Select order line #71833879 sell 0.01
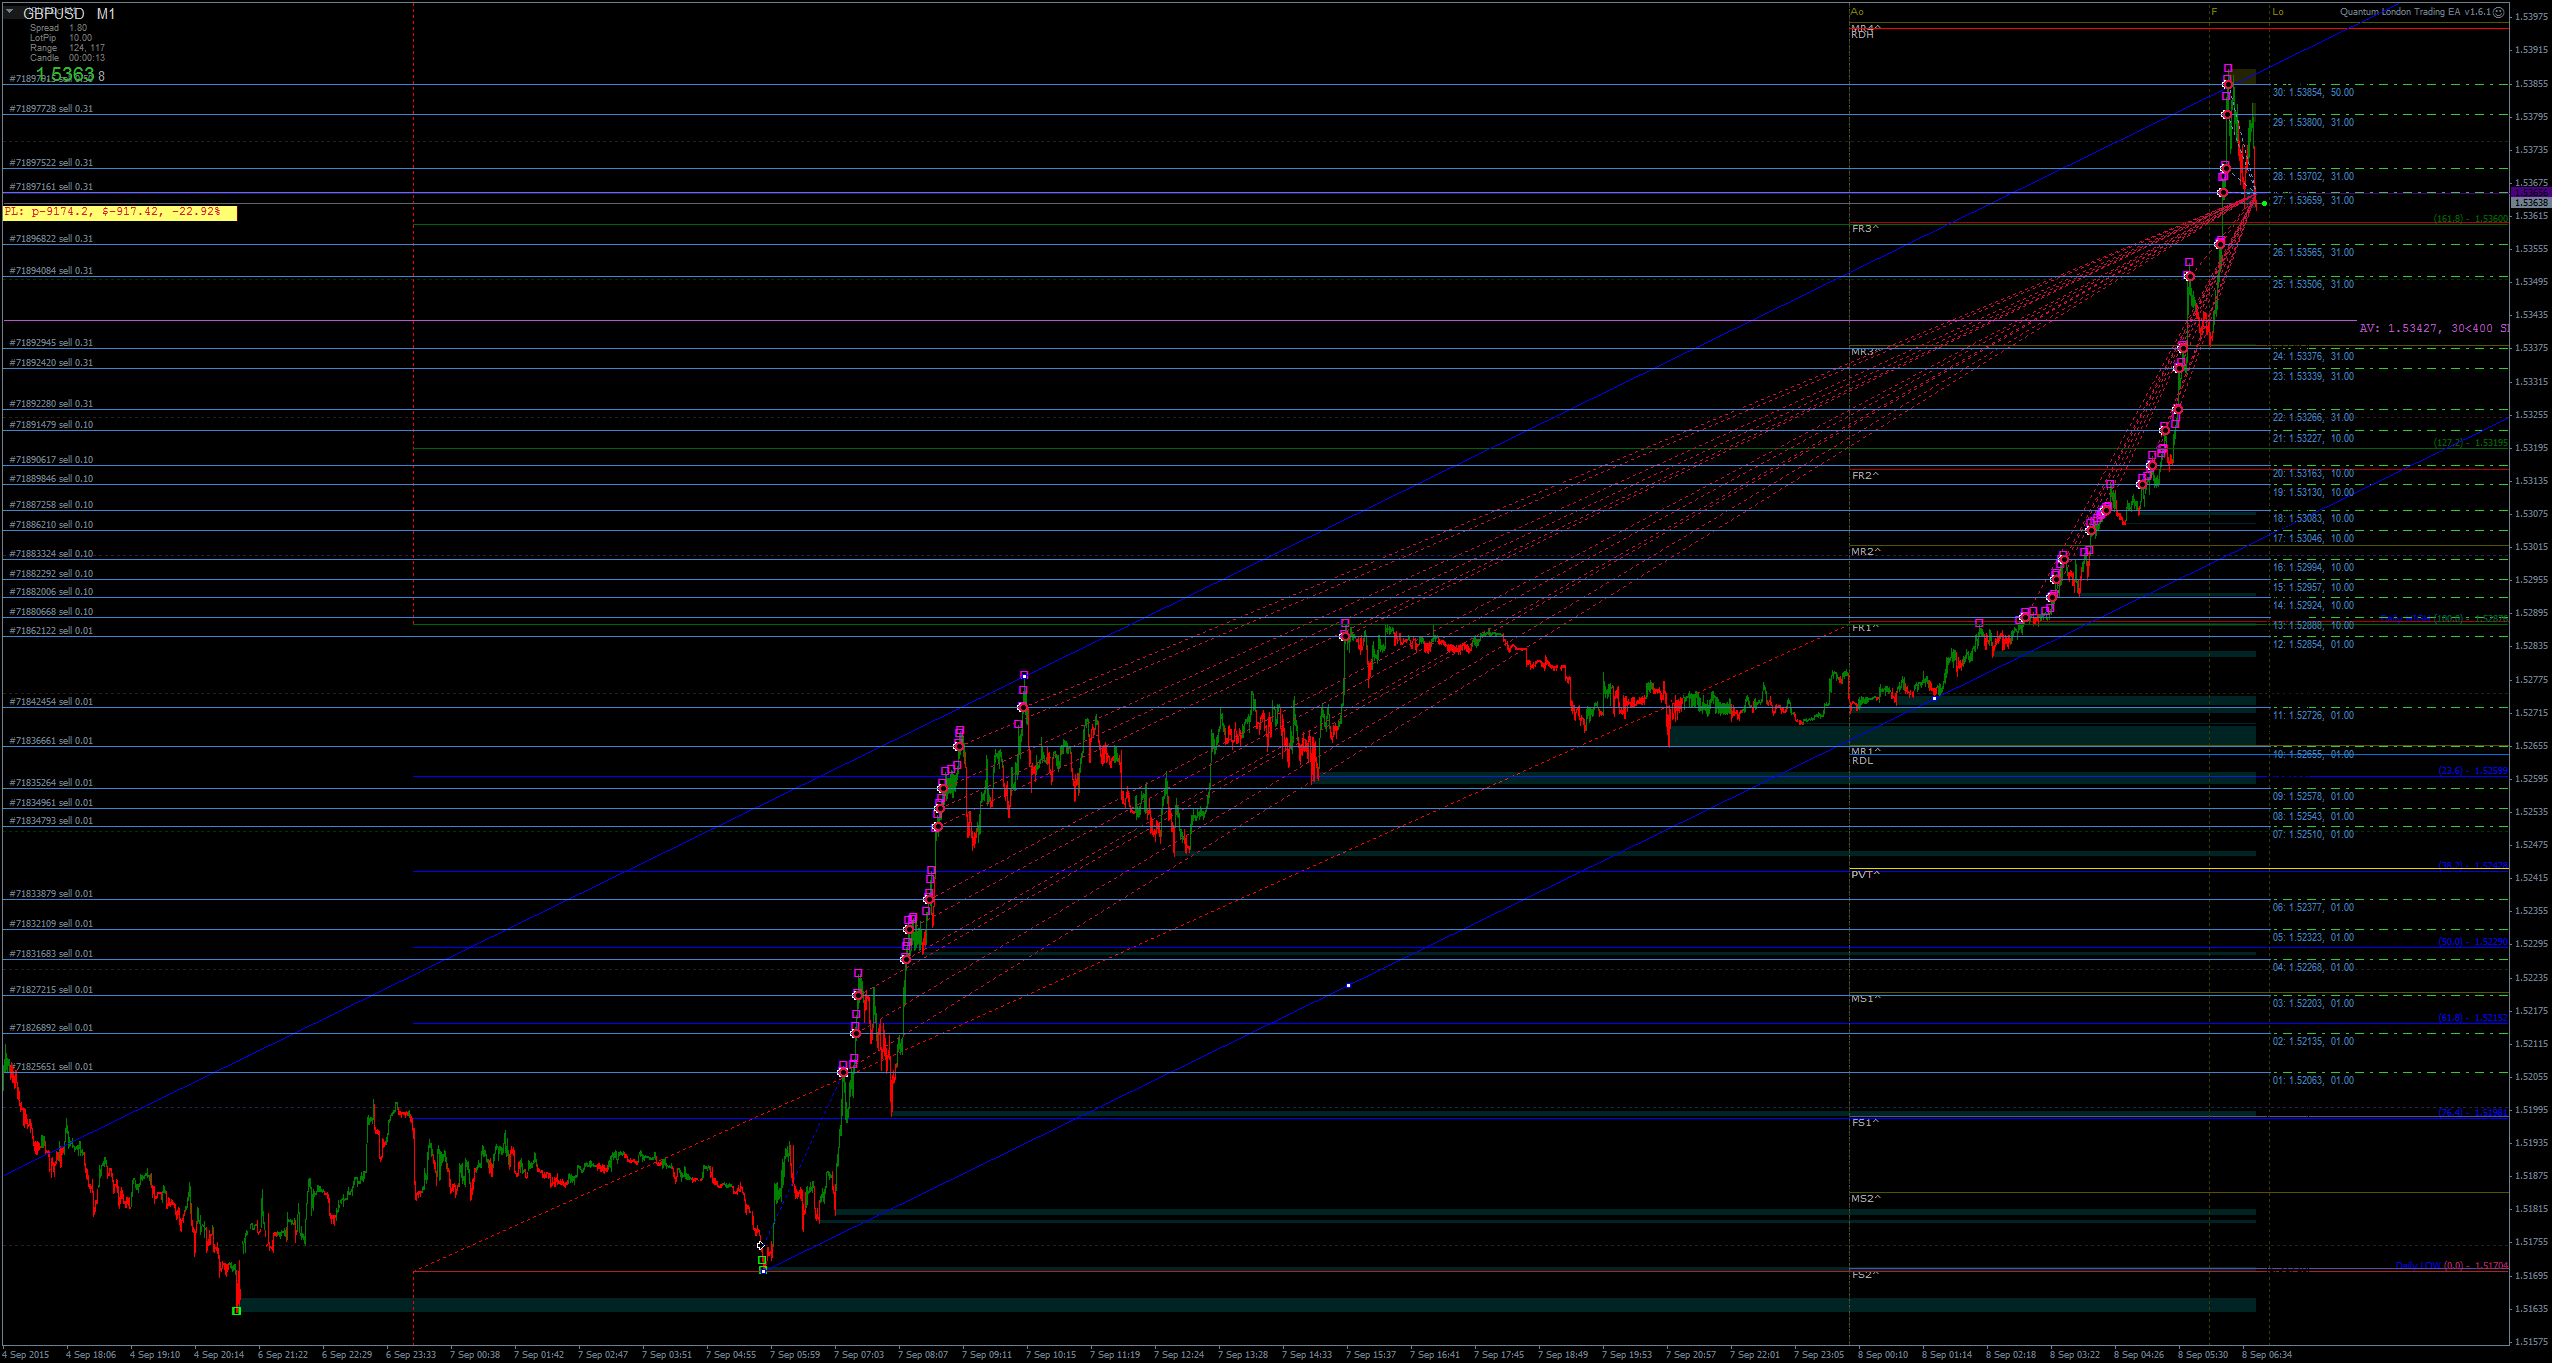Screen dimensions: 2552x1363 (51, 894)
